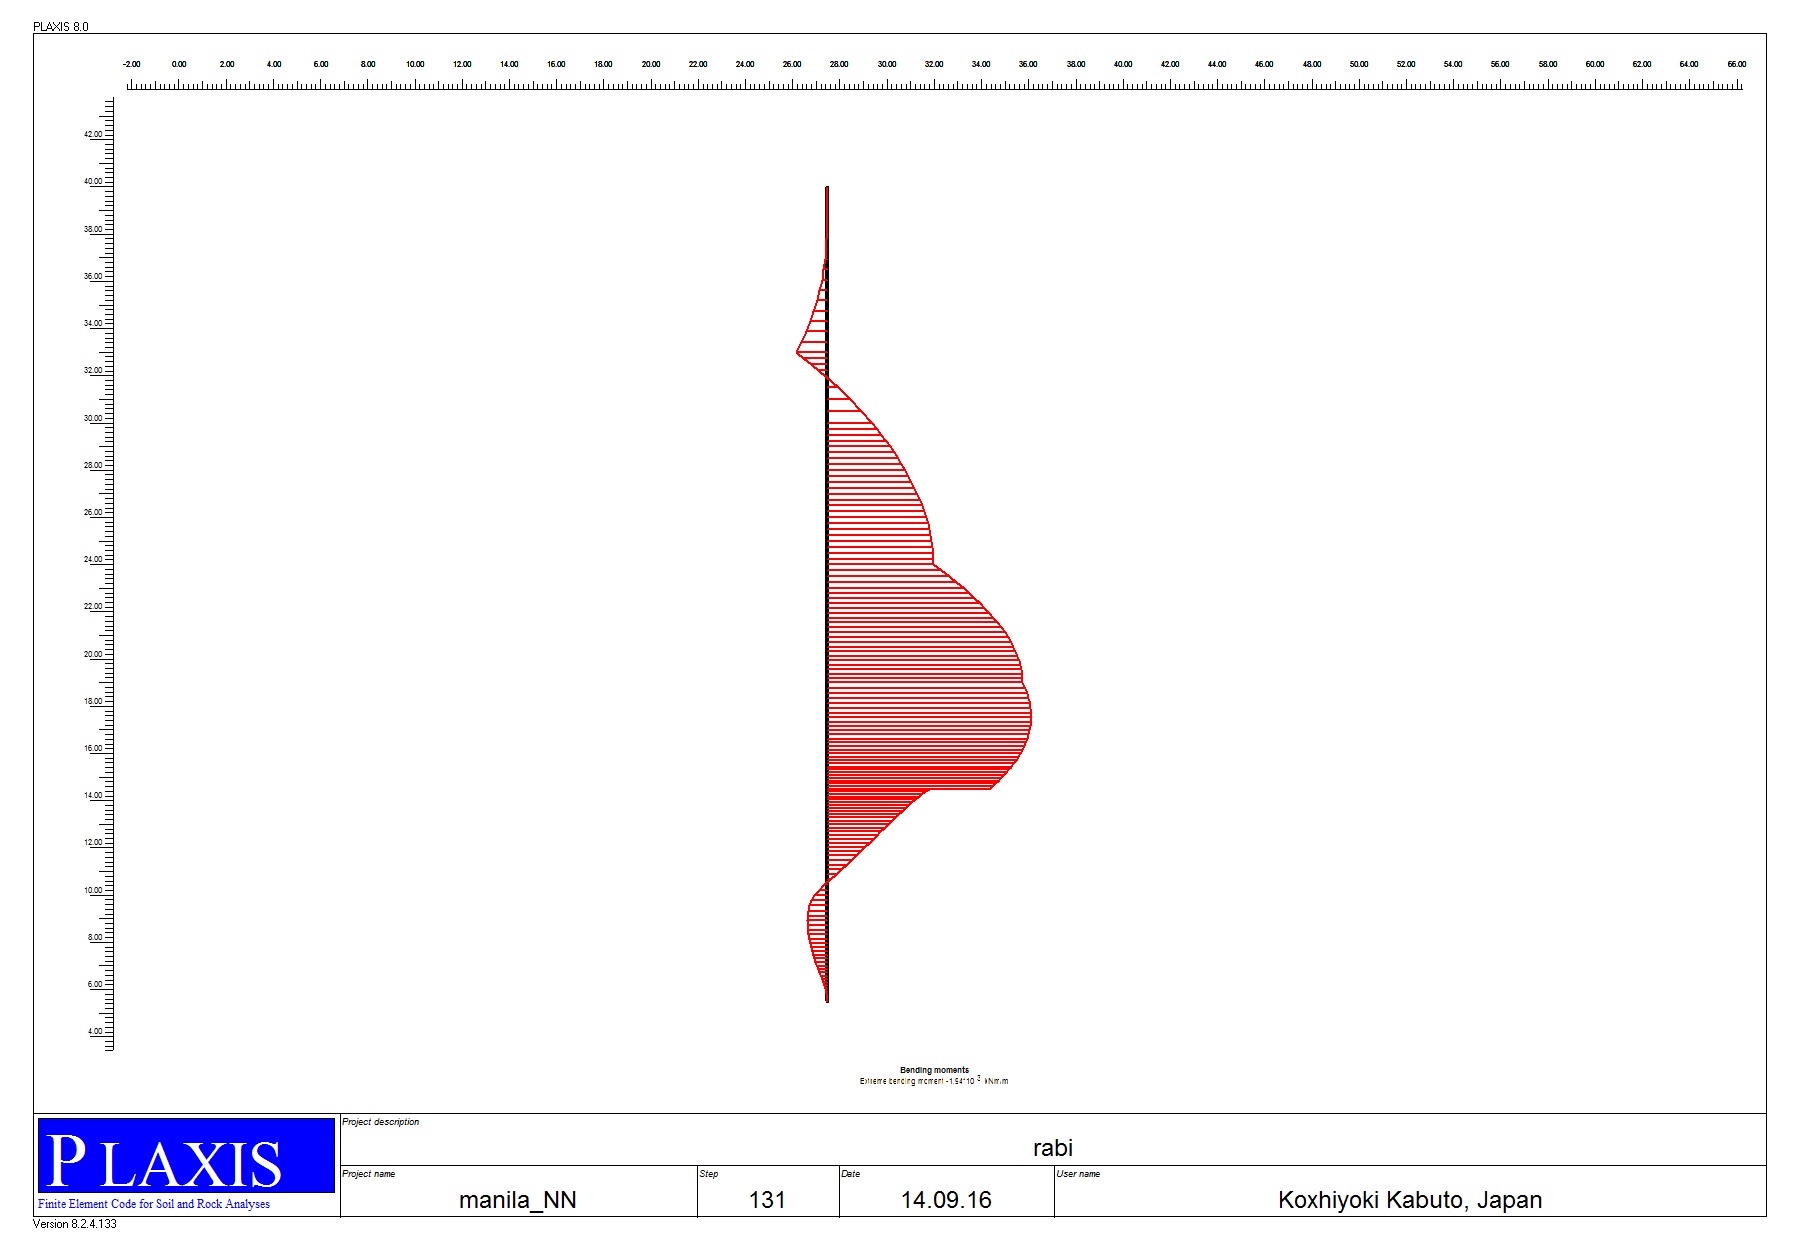Click "32.00" on the vertical ruler
1800x1250 pixels.
[x=93, y=371]
